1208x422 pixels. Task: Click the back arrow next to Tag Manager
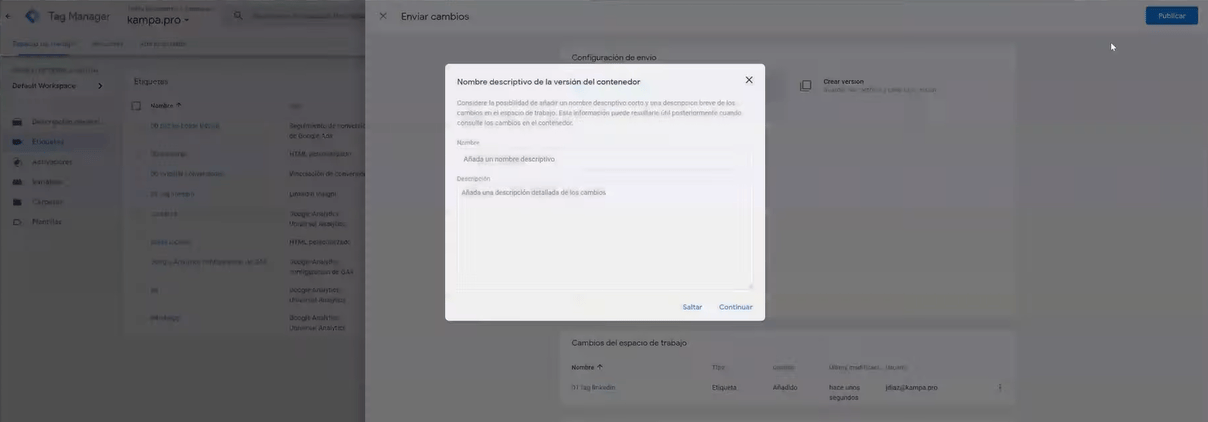point(8,16)
